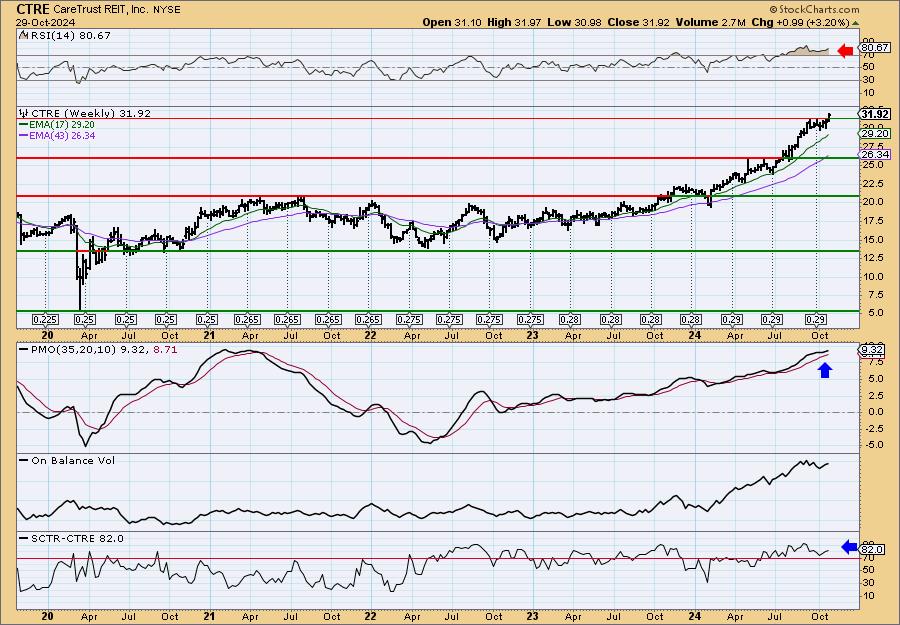Click the 29.20 EMA tag on right axis
The image size is (900, 625).
(x=875, y=134)
